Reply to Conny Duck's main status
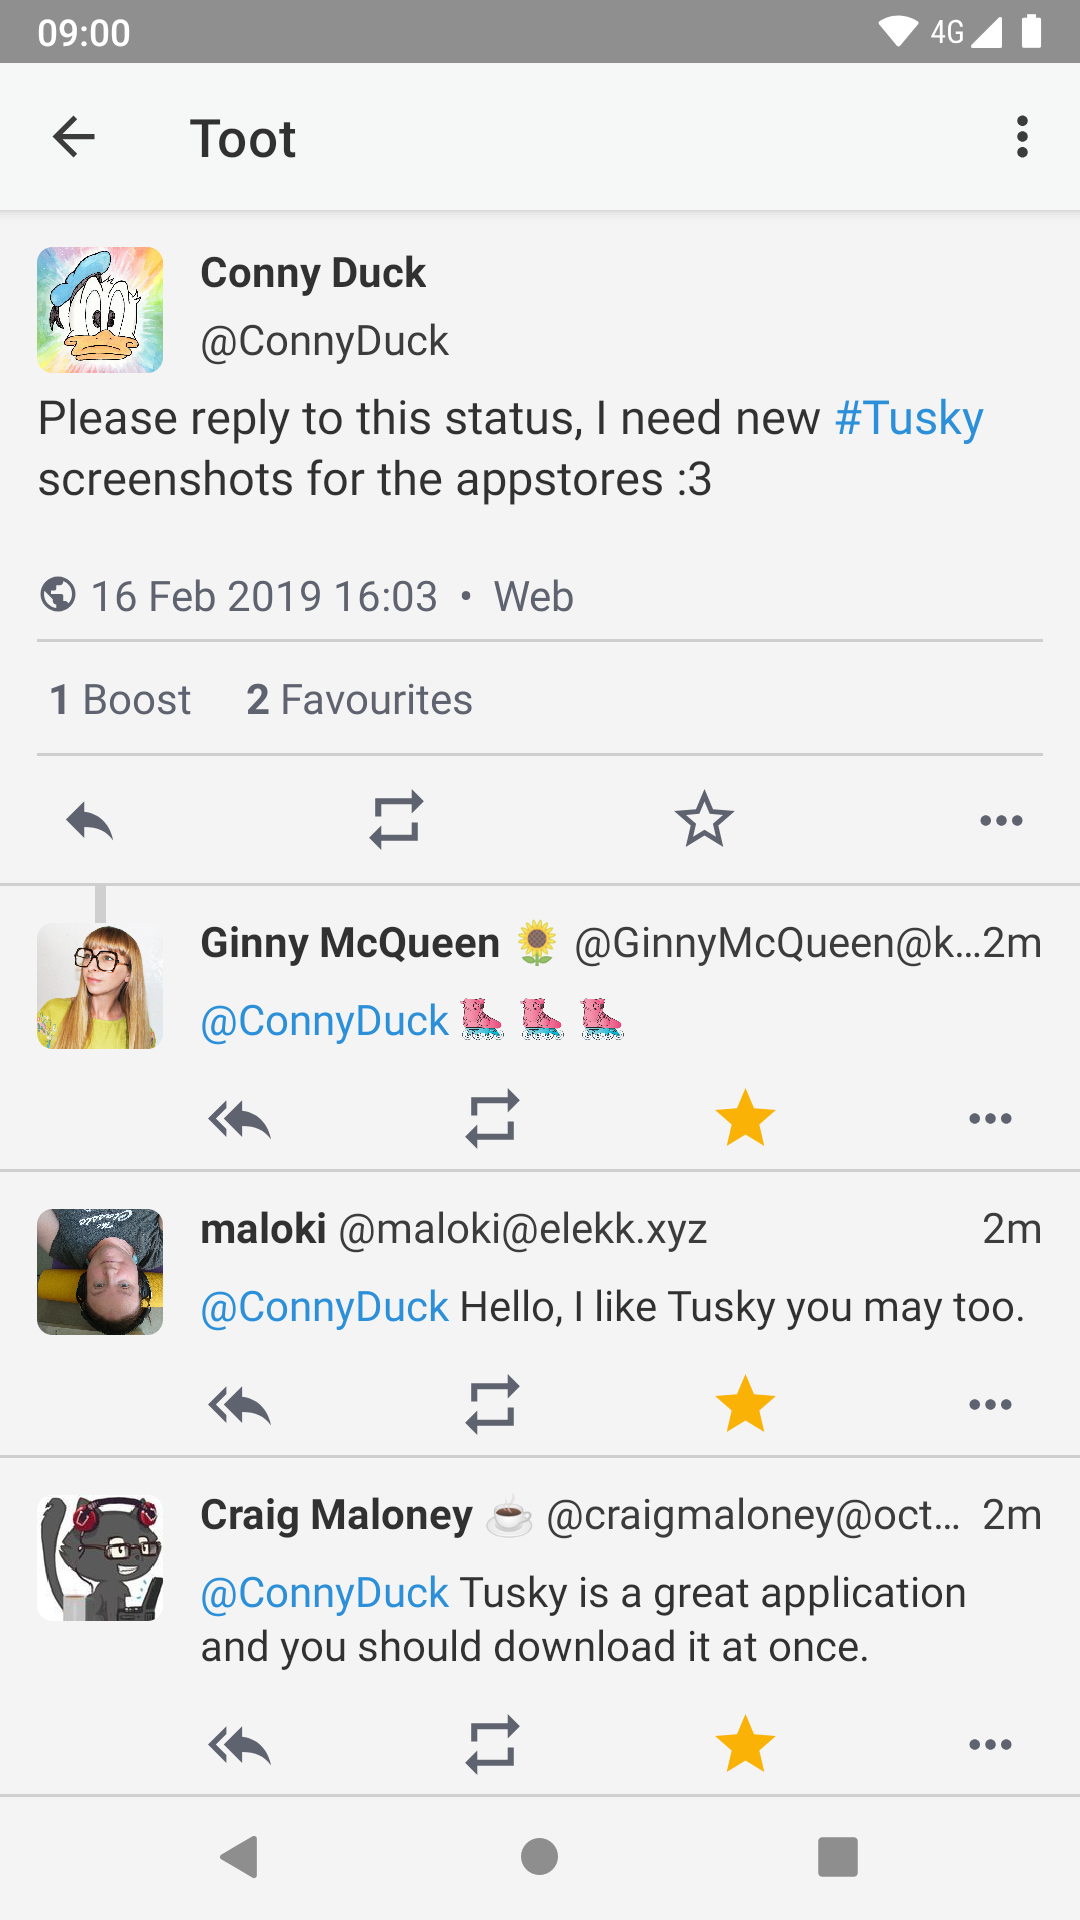The image size is (1080, 1920). pyautogui.click(x=90, y=821)
